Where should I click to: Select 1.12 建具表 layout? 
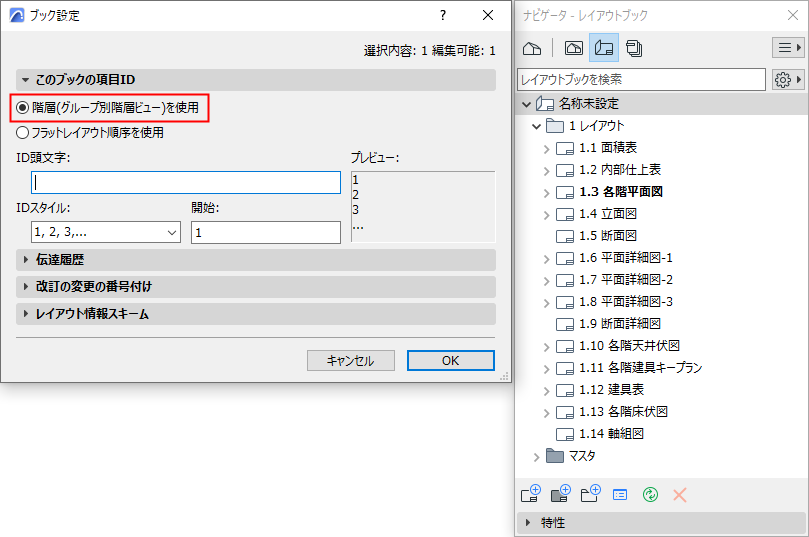tap(611, 389)
